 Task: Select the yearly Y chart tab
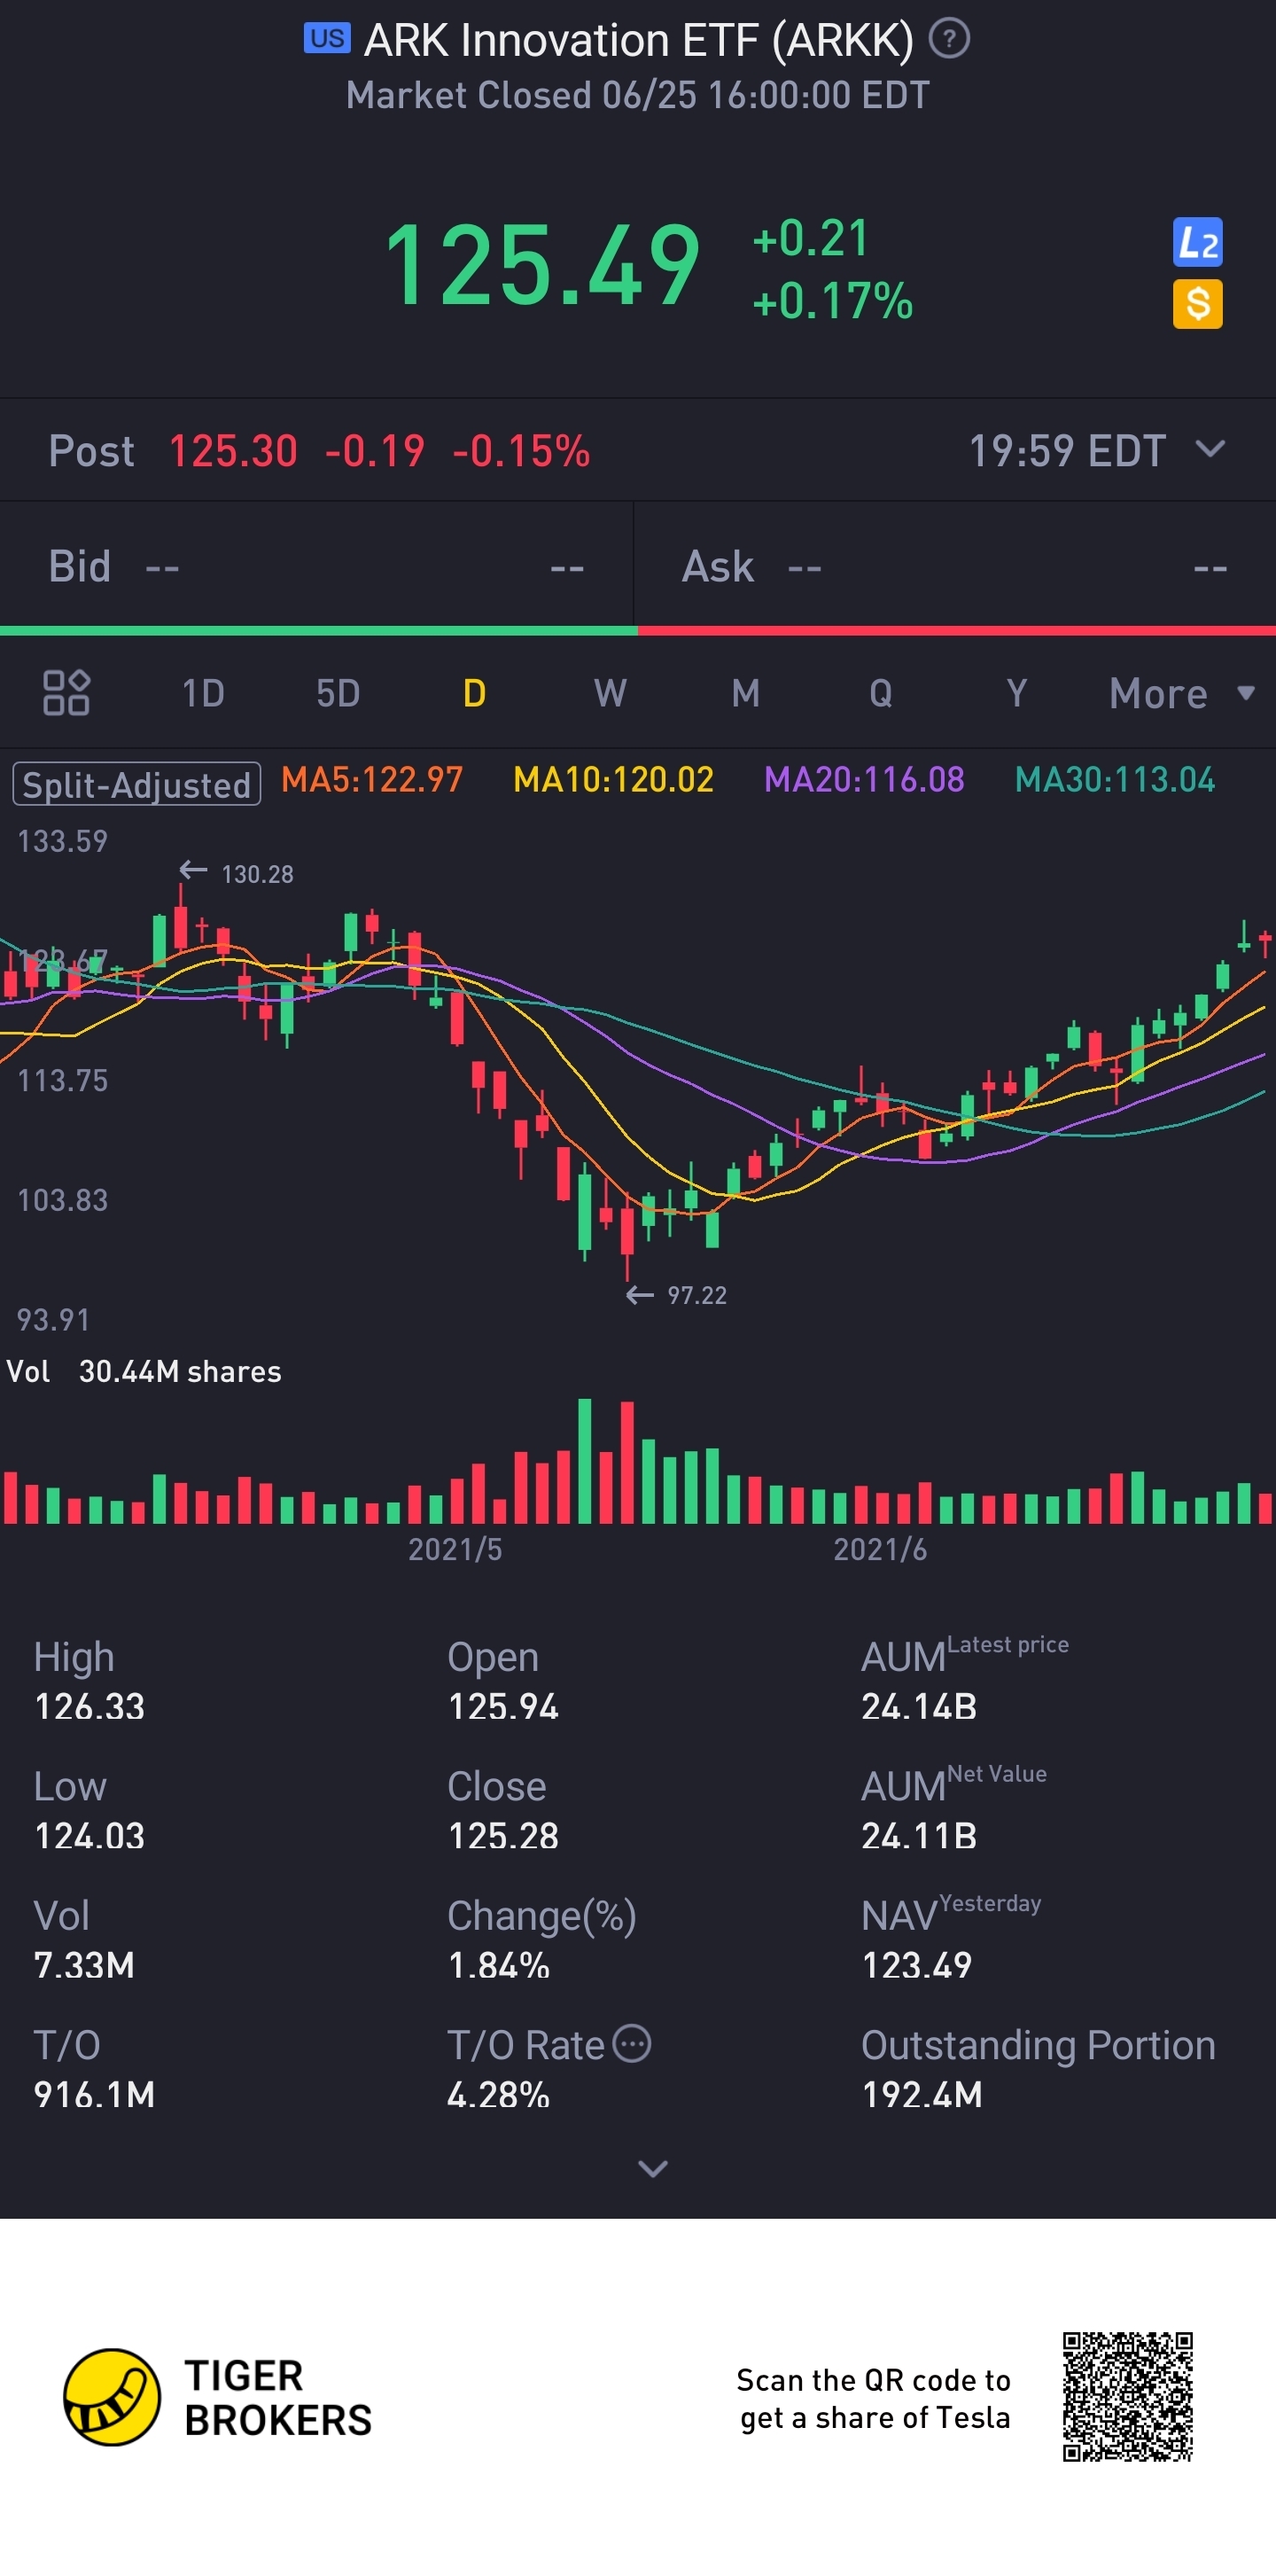[1016, 693]
